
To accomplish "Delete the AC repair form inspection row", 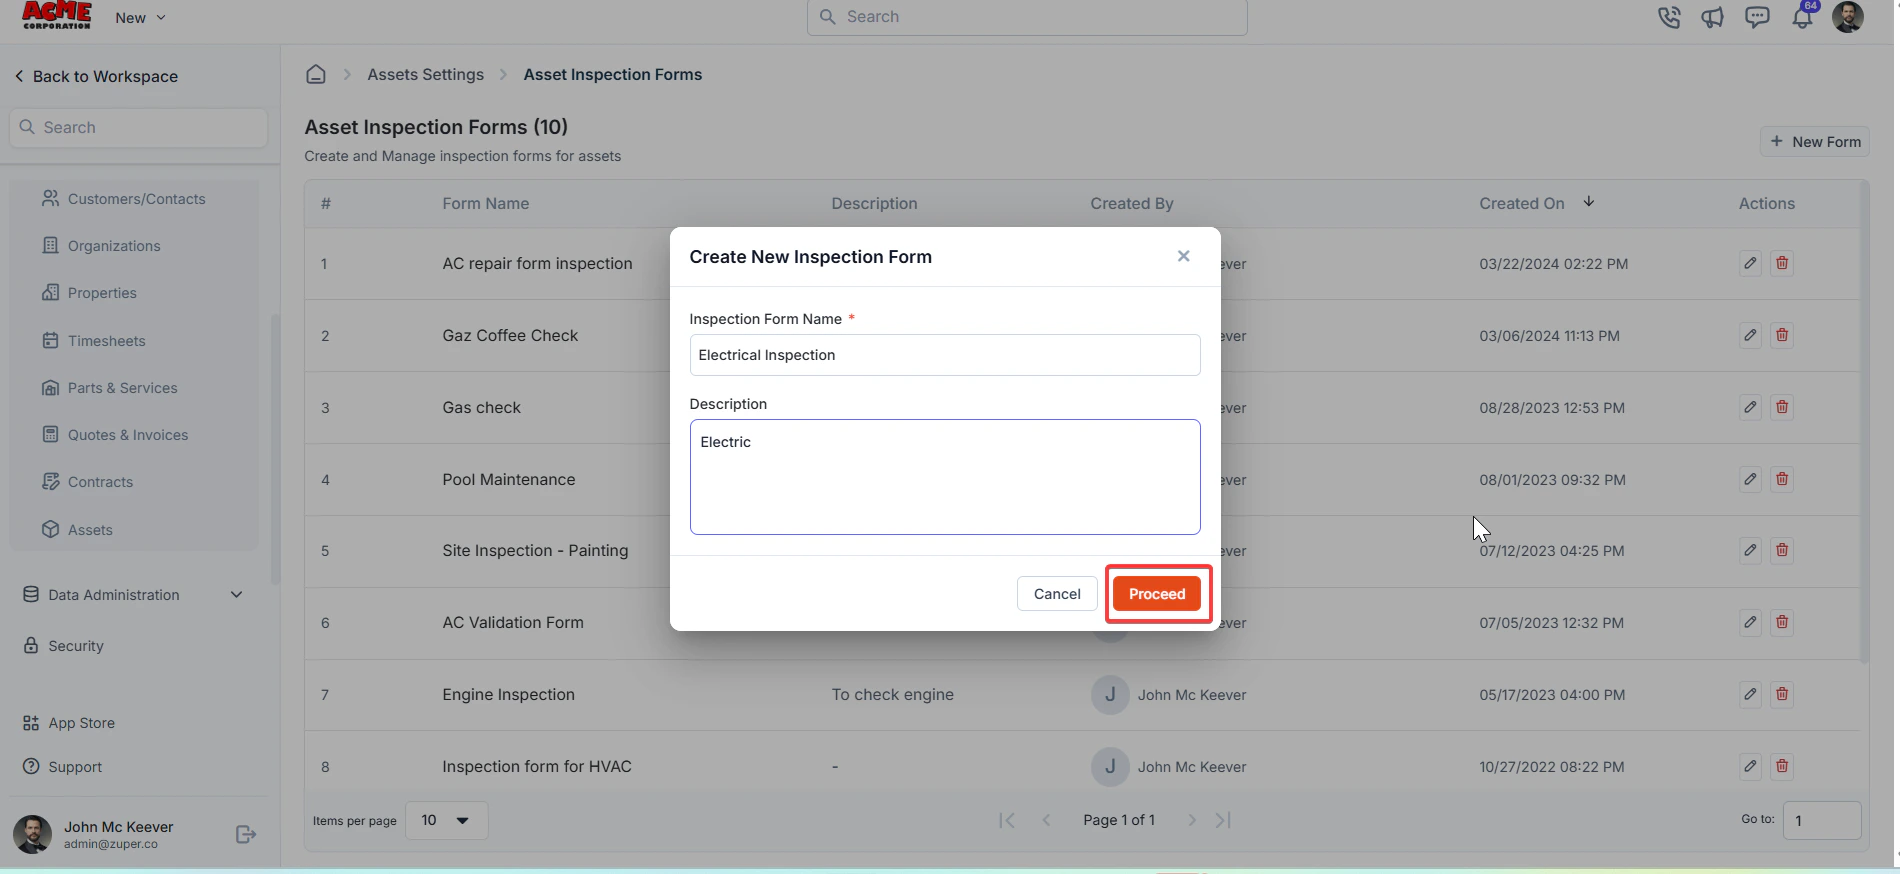I will point(1782,263).
